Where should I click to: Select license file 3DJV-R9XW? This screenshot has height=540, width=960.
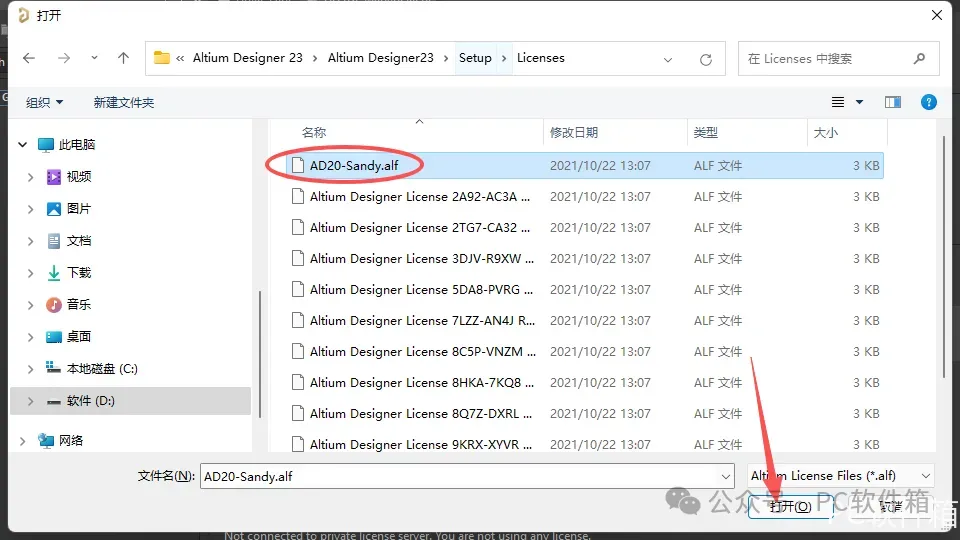(585, 258)
